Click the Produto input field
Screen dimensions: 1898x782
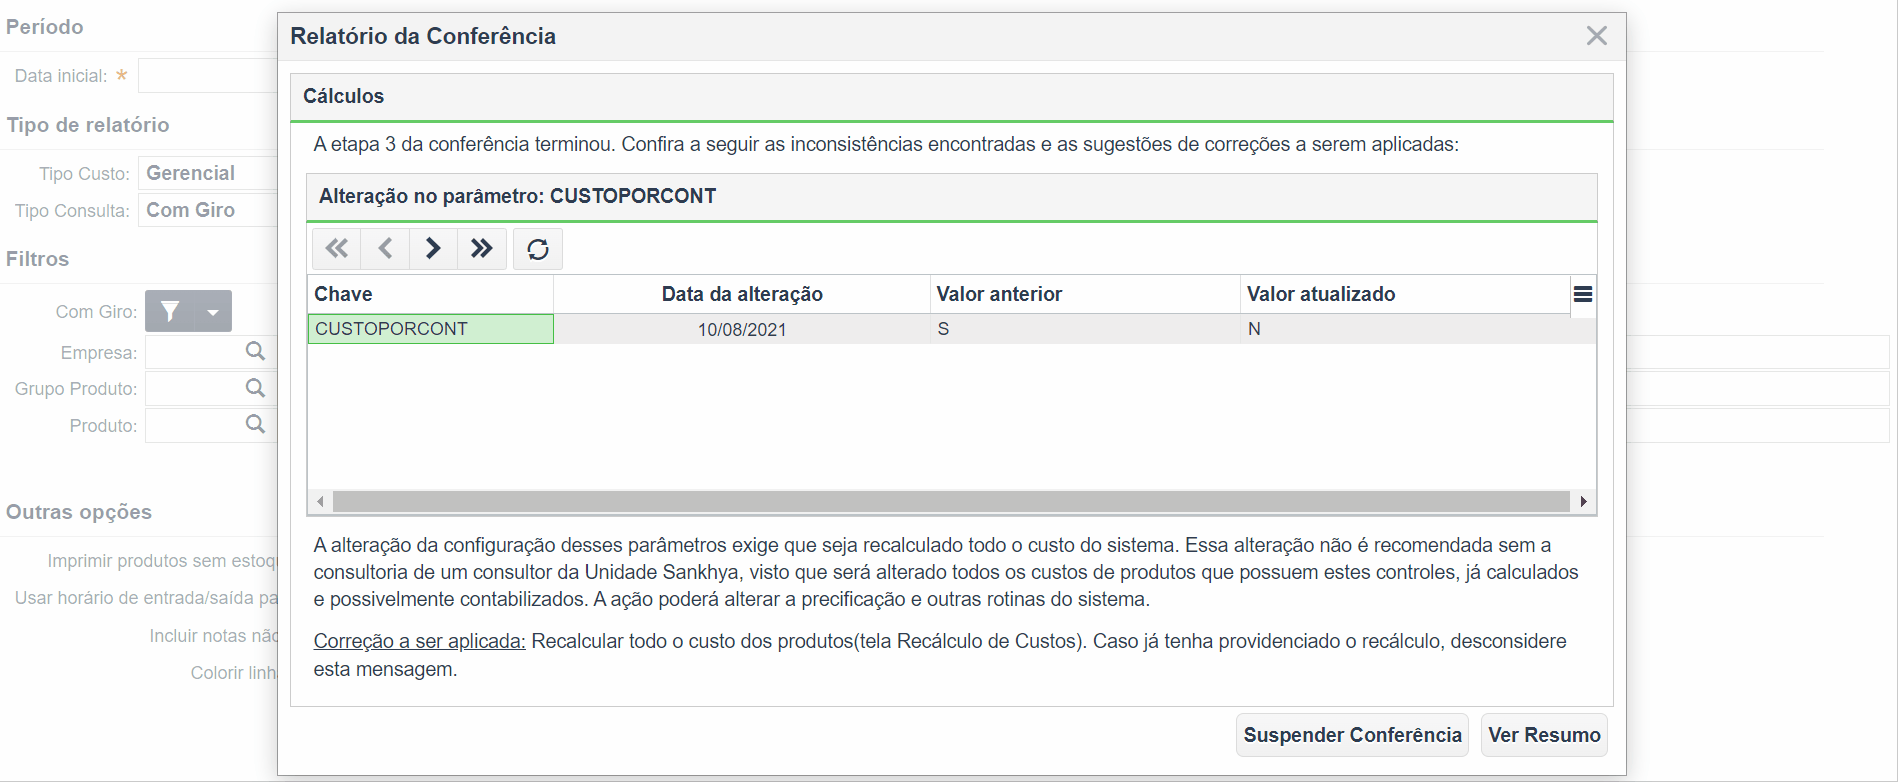195,426
